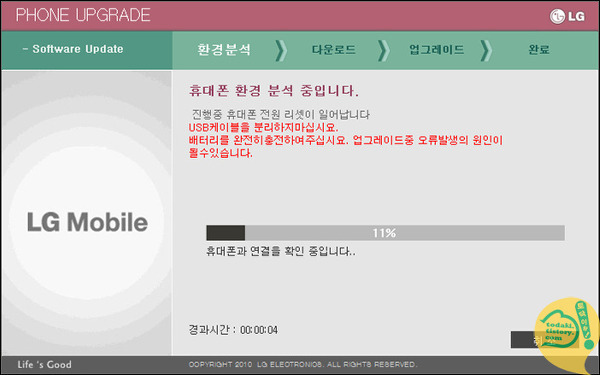
Task: Click the 11% progress bar
Action: [385, 233]
